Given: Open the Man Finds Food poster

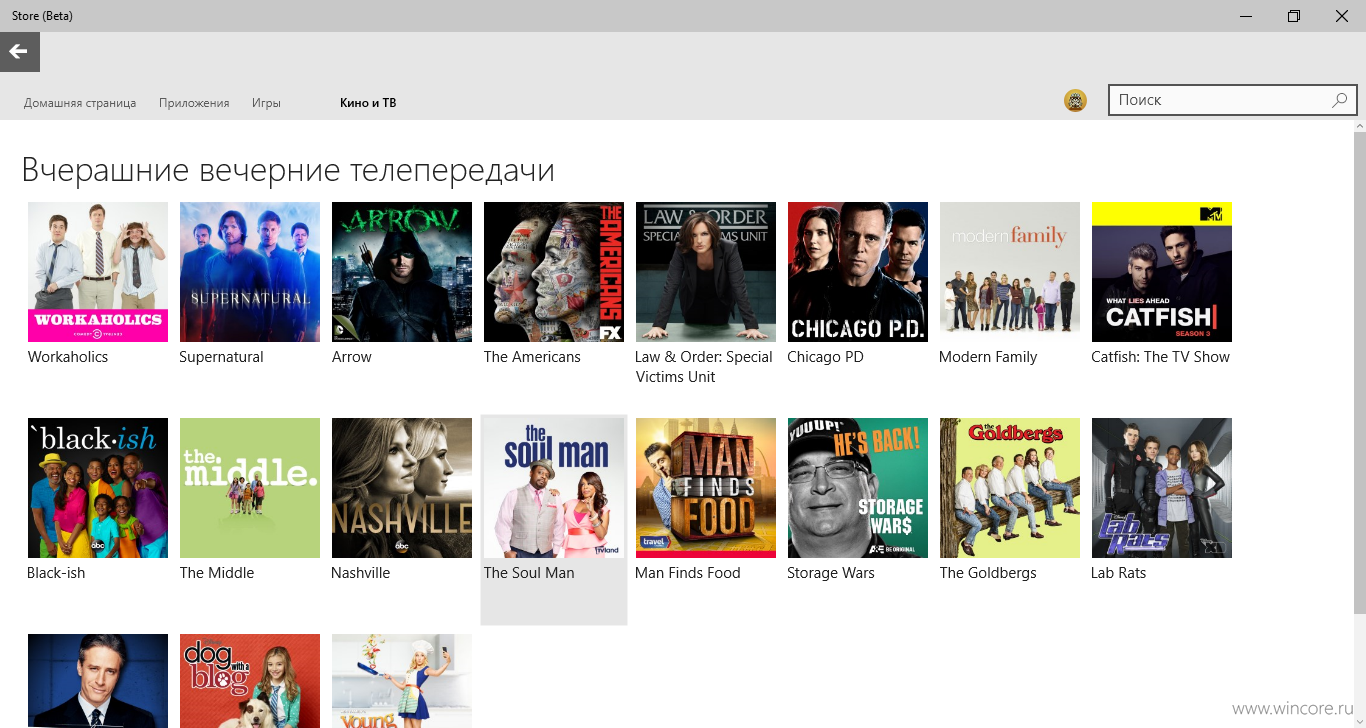Looking at the screenshot, I should pyautogui.click(x=706, y=488).
